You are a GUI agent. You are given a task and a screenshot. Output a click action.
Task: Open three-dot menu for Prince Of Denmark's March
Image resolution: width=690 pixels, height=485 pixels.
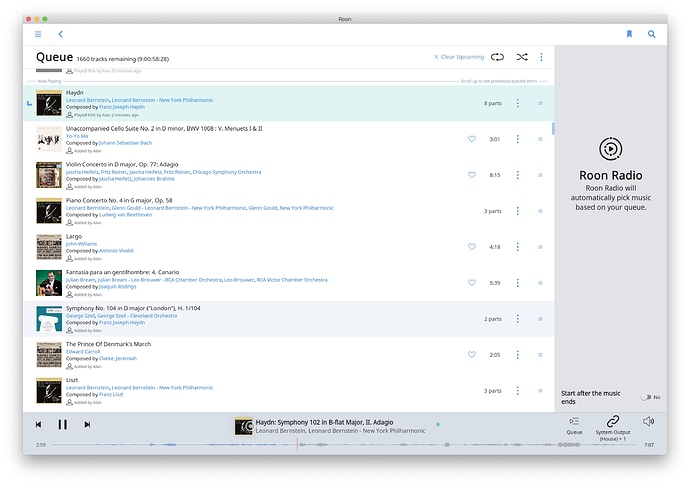tap(518, 355)
